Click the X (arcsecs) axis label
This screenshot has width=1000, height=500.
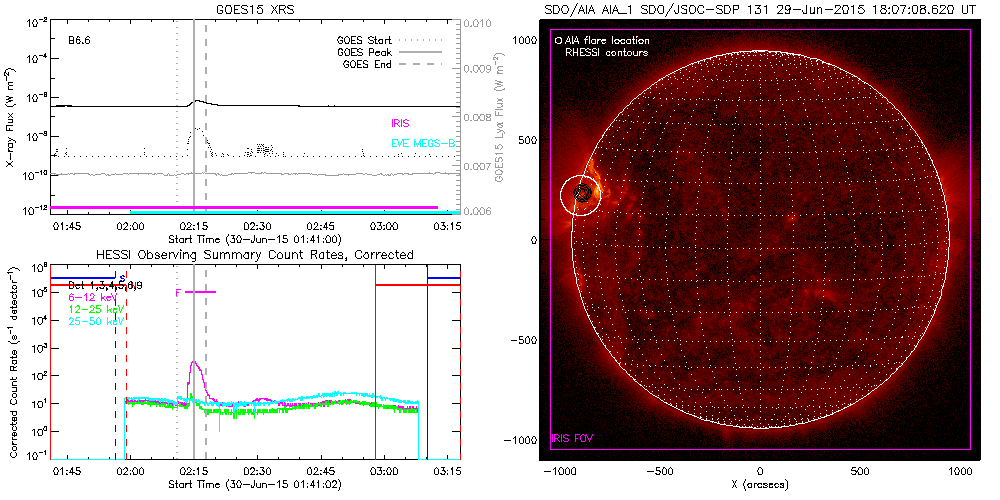(x=760, y=485)
